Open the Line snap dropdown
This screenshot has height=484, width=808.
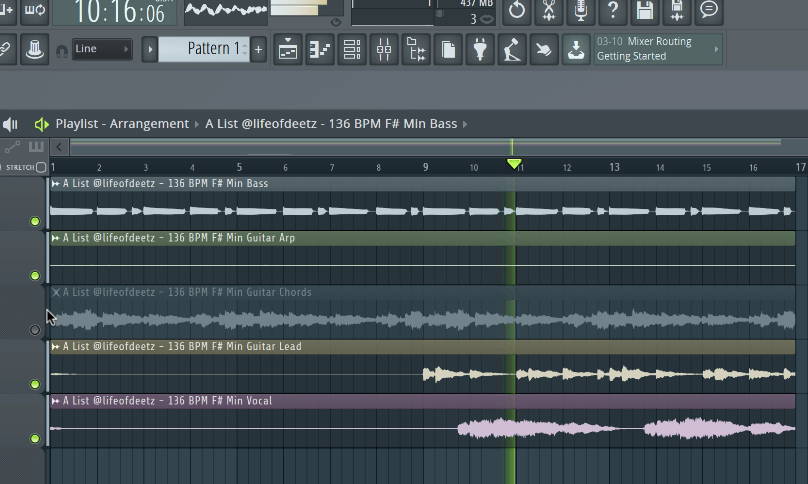click(x=102, y=49)
